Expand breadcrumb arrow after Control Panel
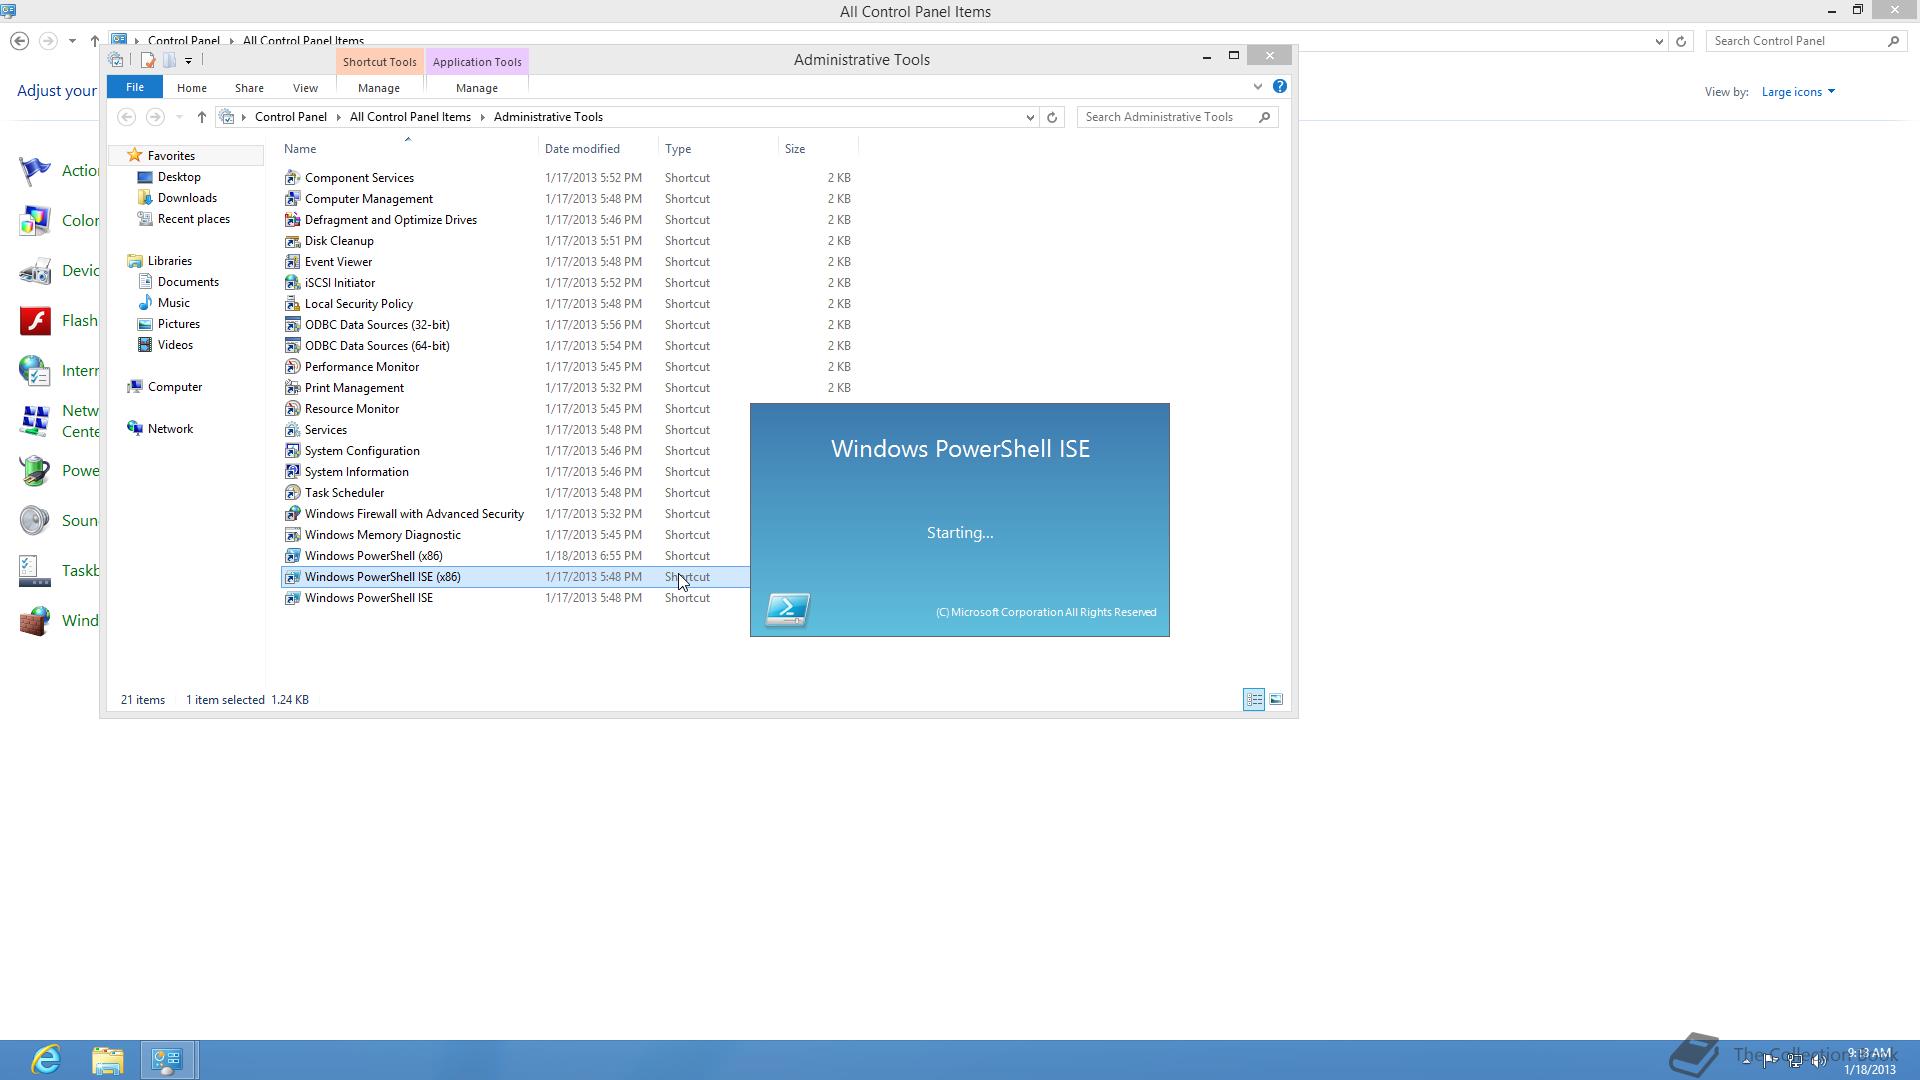This screenshot has width=1920, height=1080. (338, 117)
